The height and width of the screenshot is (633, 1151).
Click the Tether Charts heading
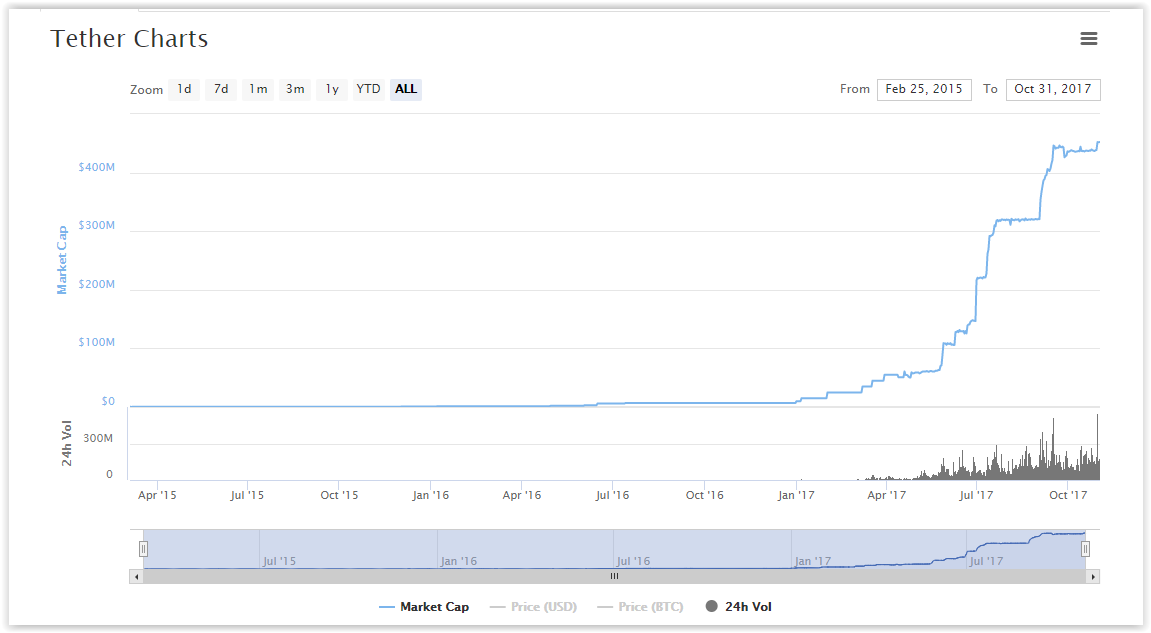[x=129, y=38]
